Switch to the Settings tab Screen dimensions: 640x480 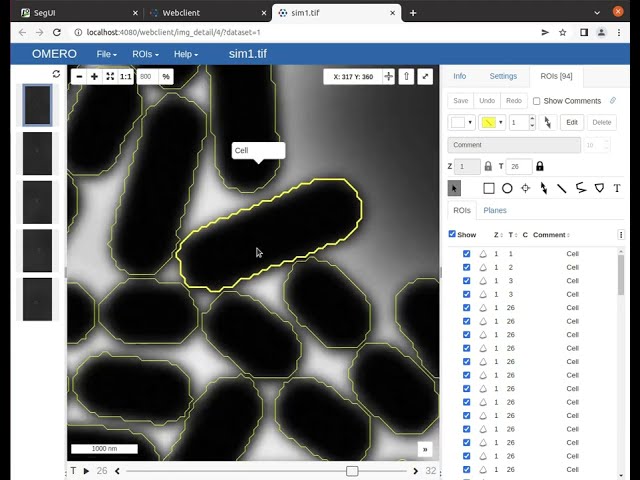coord(503,76)
